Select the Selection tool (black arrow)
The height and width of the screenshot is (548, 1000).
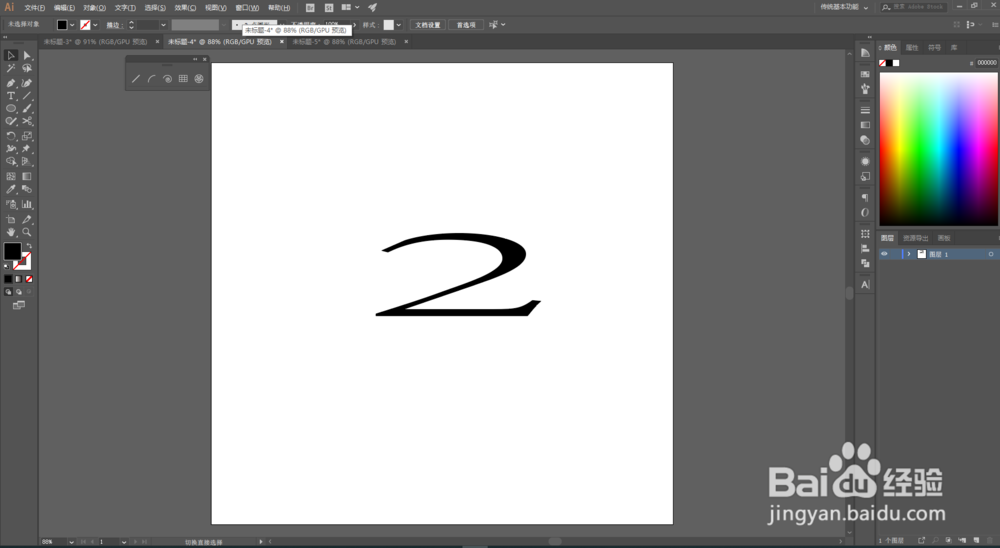point(11,56)
